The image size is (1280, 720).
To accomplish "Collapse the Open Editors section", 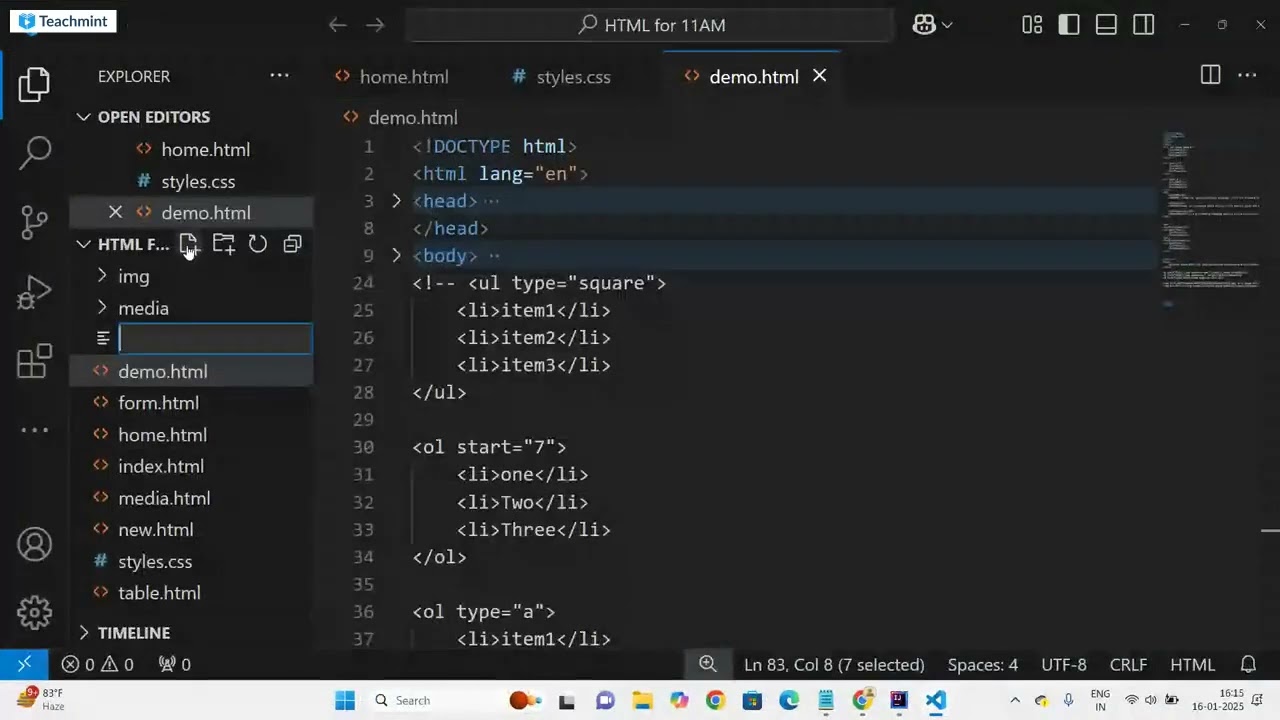I will (84, 117).
